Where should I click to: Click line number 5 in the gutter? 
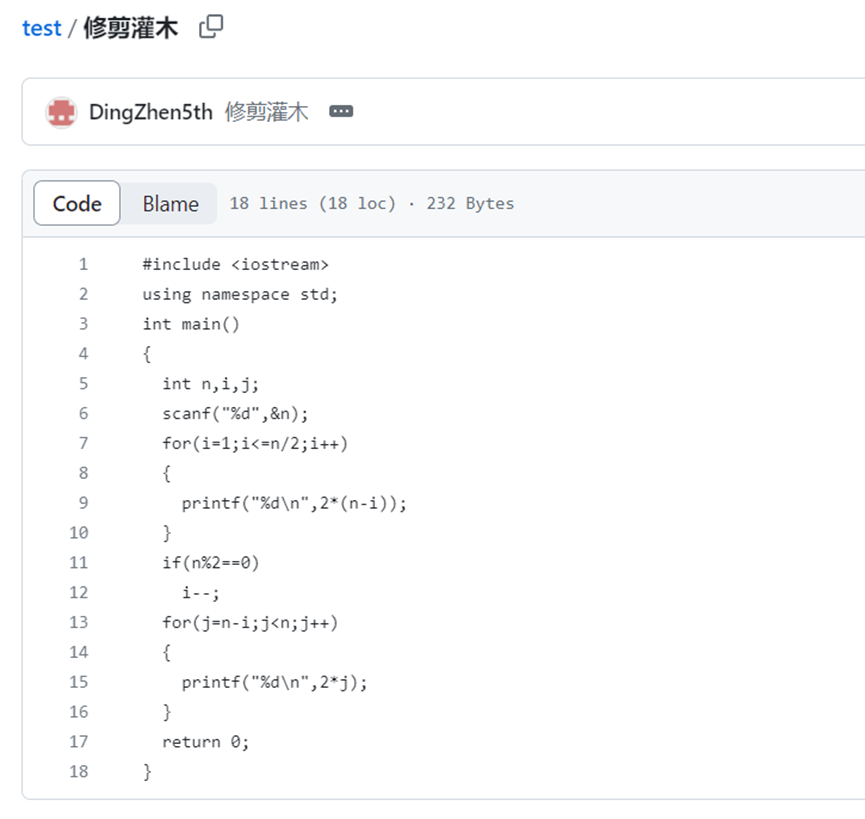[x=83, y=384]
